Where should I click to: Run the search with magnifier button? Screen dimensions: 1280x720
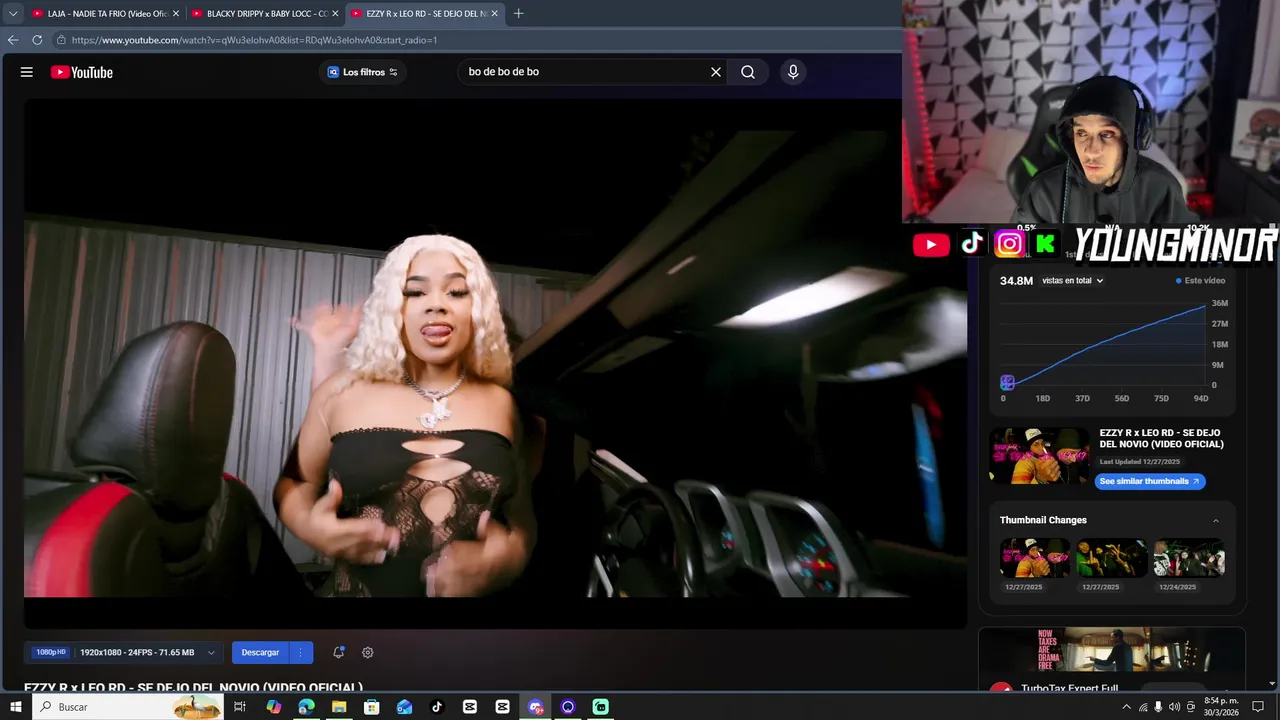(x=748, y=72)
